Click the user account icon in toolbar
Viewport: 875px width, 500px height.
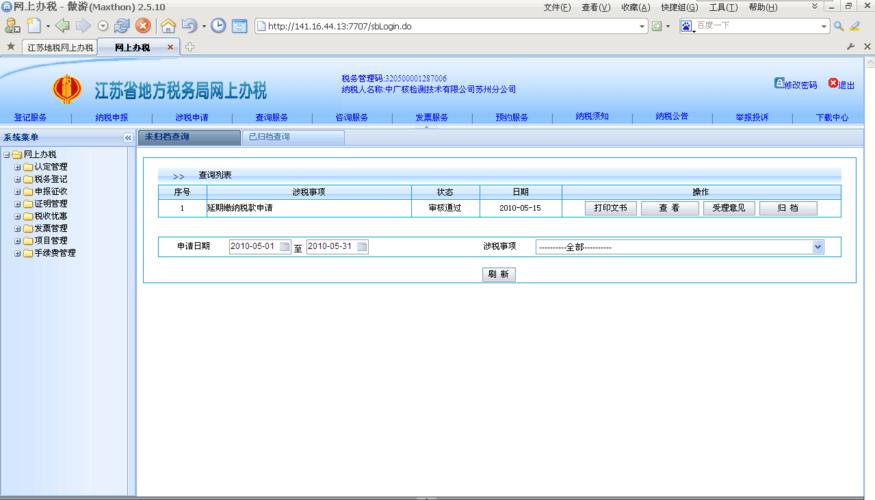coord(12,26)
